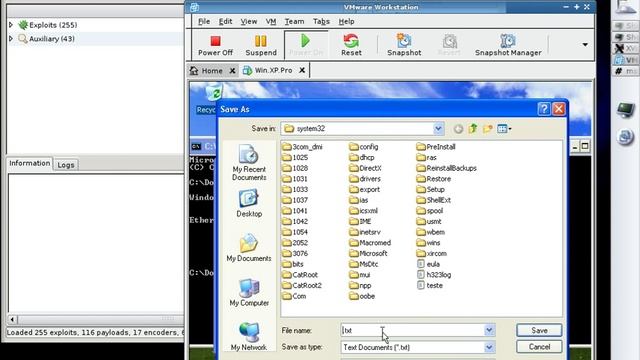Go back to last folder visited
The image size is (640, 360).
pyautogui.click(x=458, y=129)
